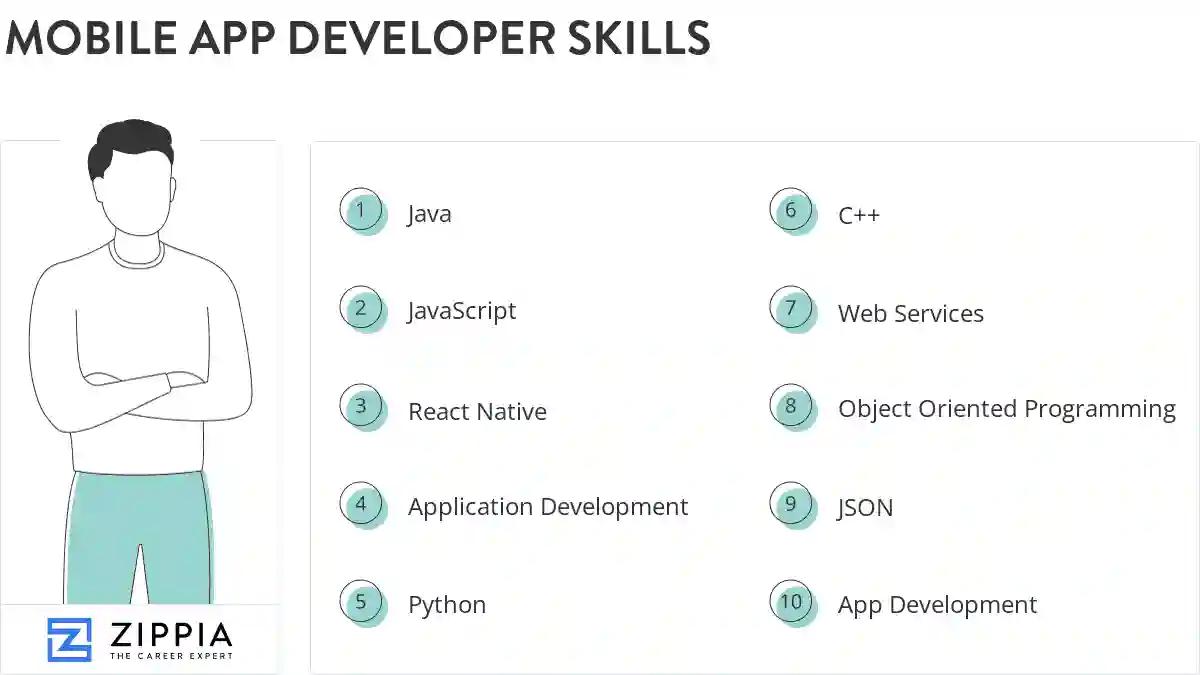Click the number 3 badge near React Native

362,407
